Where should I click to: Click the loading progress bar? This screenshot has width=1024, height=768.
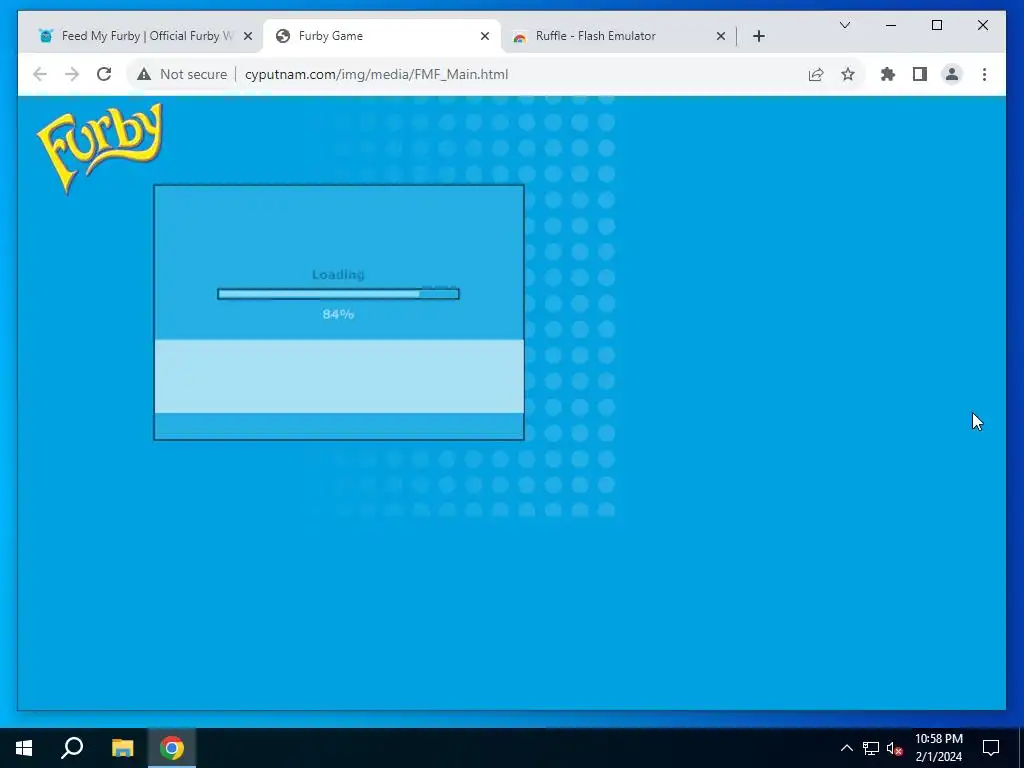338,294
